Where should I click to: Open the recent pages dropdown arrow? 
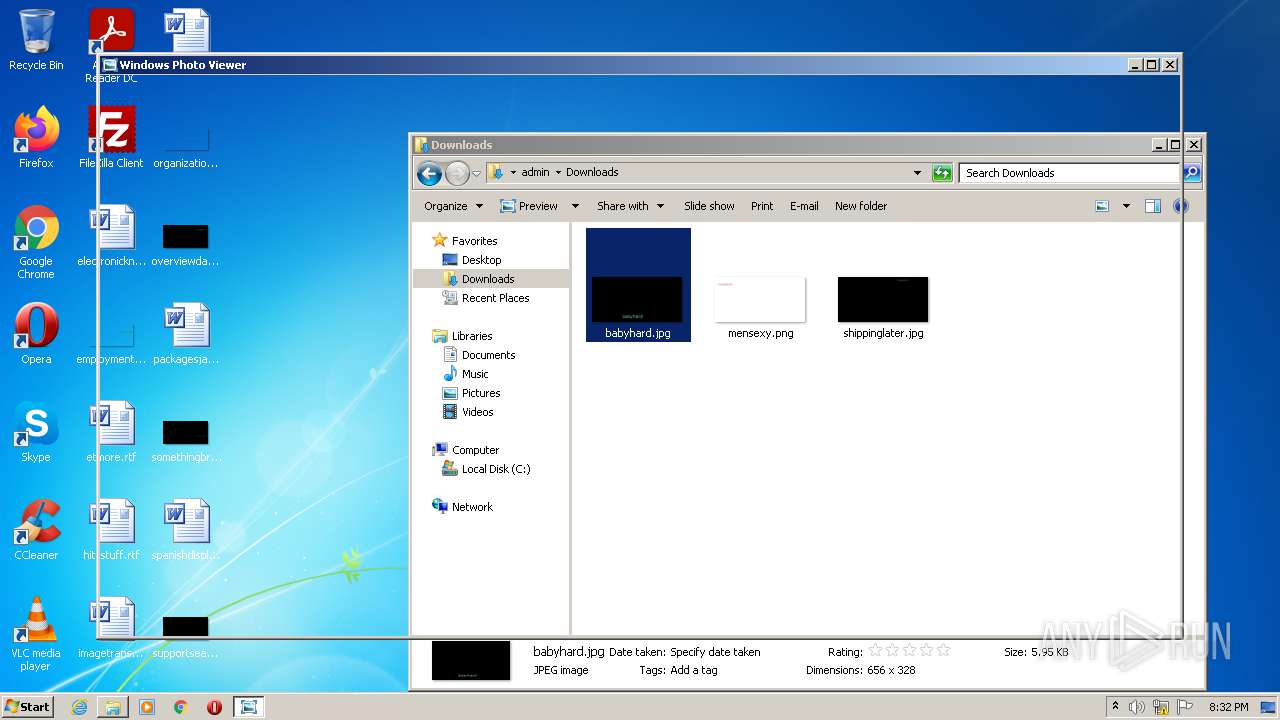click(476, 173)
